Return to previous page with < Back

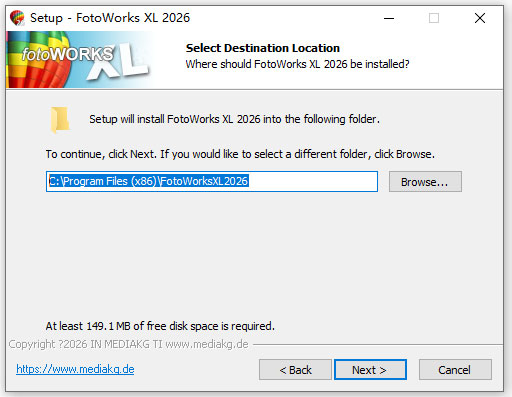295,370
